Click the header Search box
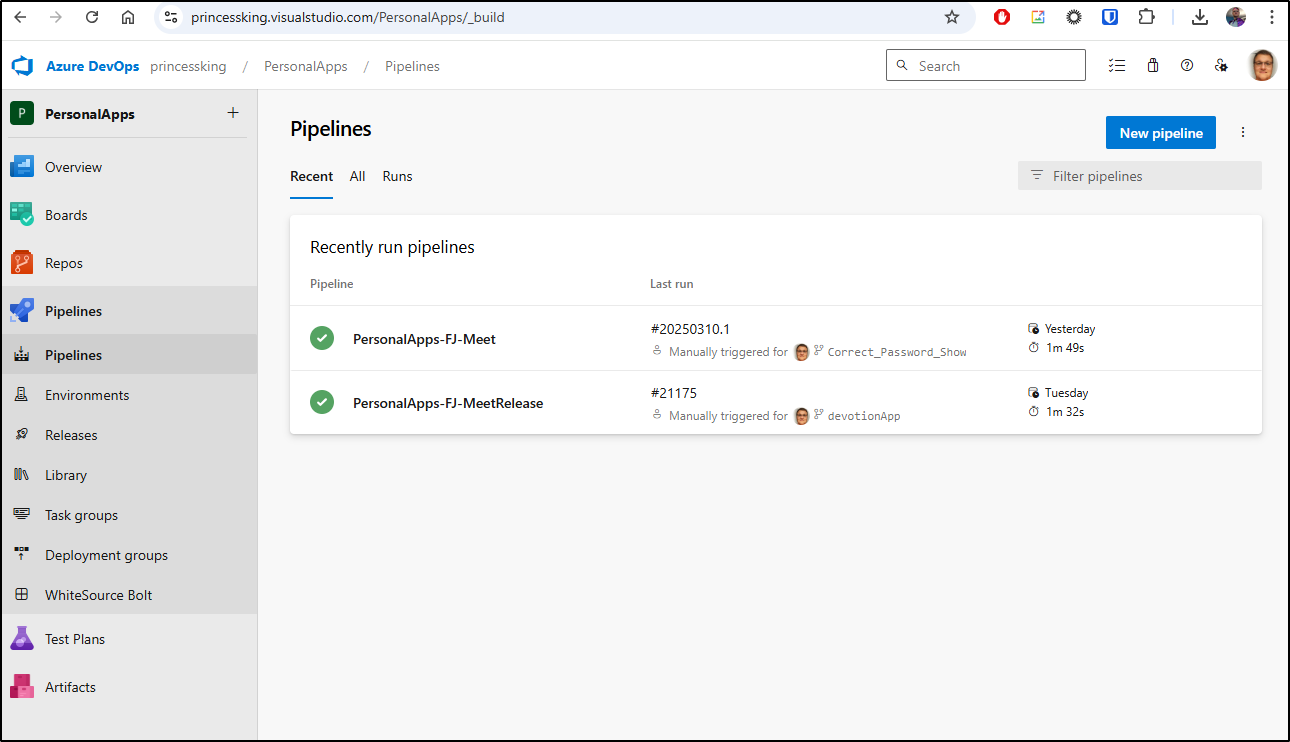 tap(986, 66)
